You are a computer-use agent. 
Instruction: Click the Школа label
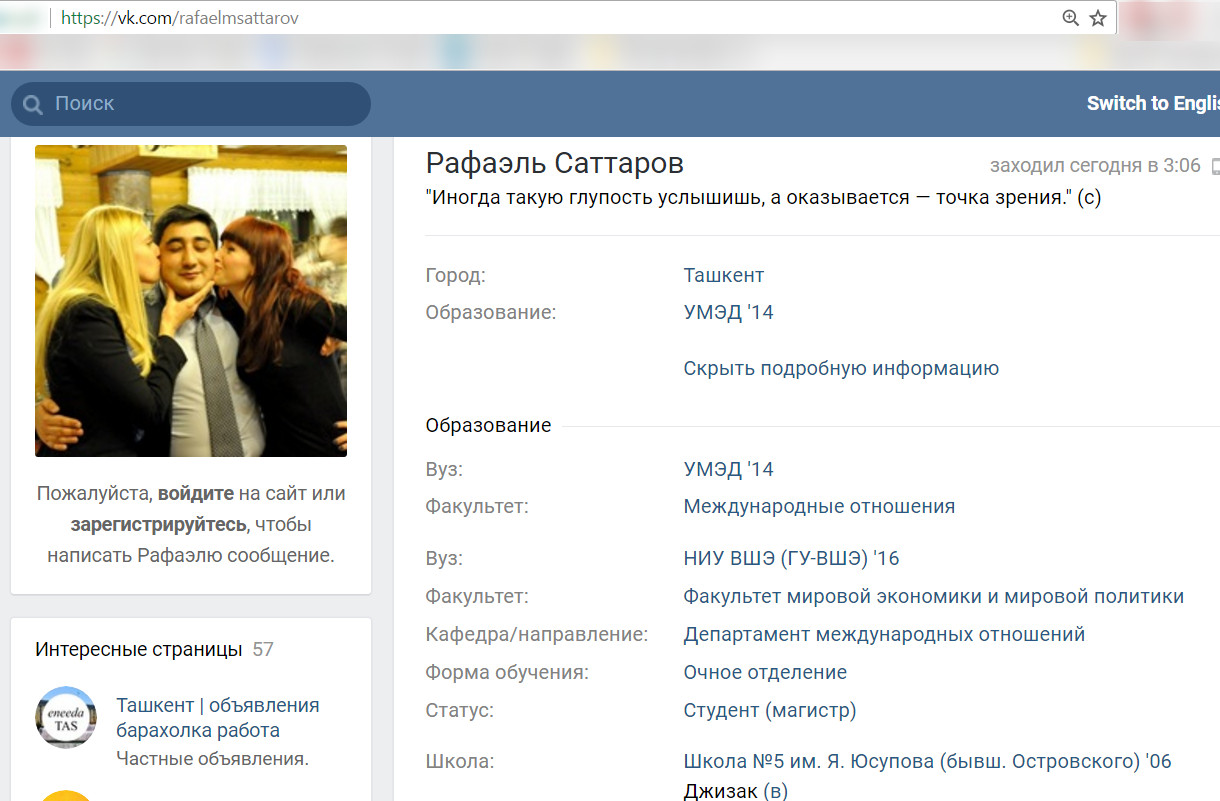point(460,761)
